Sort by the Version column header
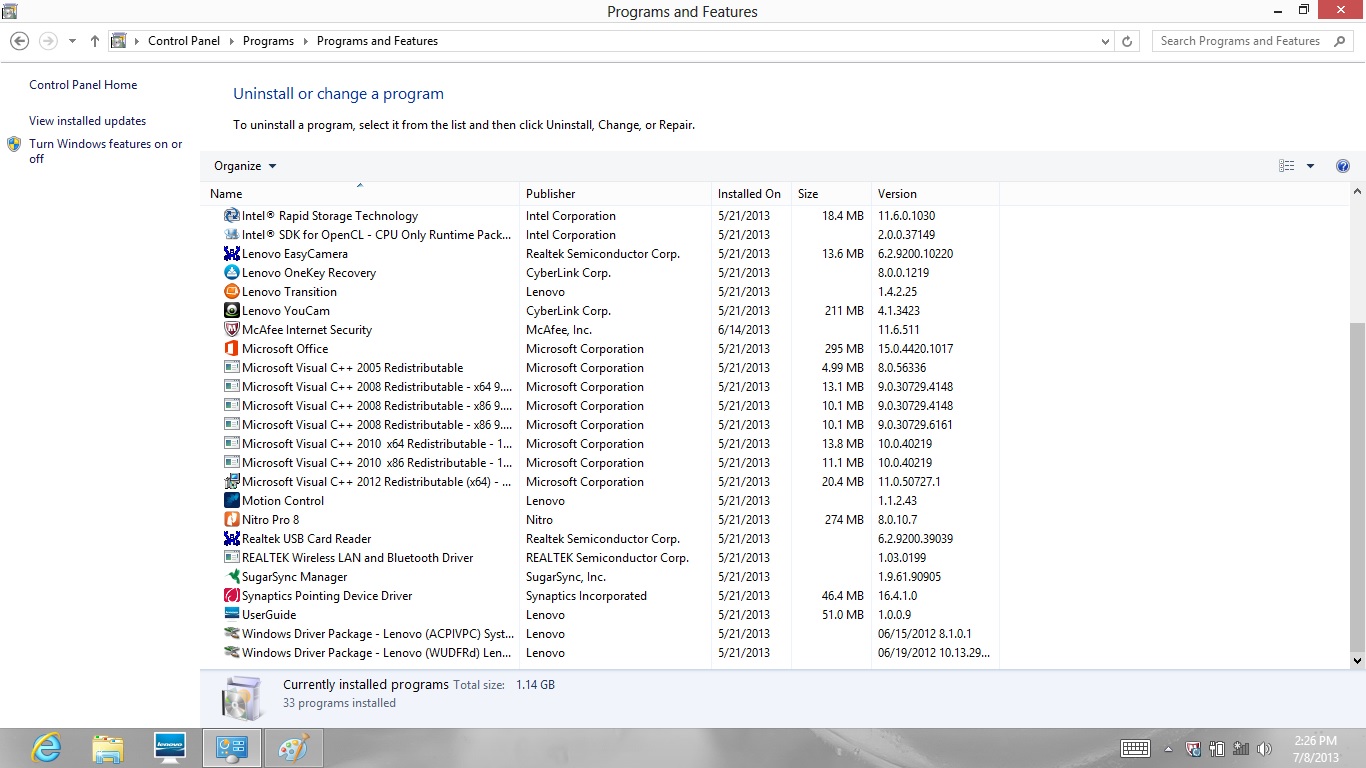1366x768 pixels. coord(935,193)
